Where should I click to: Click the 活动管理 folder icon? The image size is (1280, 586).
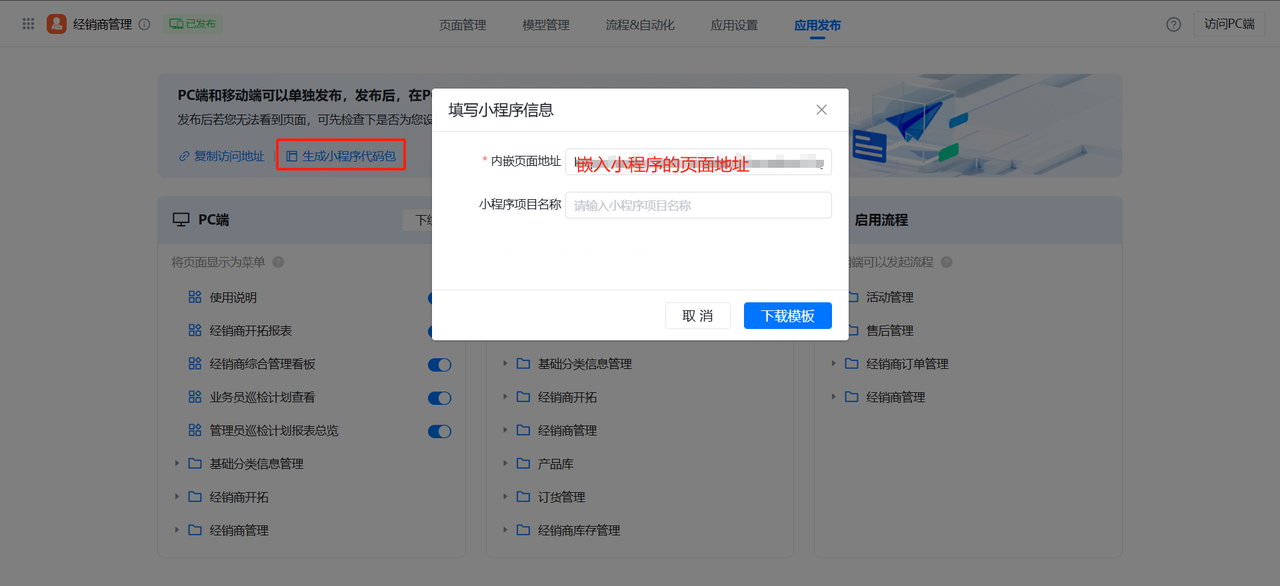(x=852, y=297)
